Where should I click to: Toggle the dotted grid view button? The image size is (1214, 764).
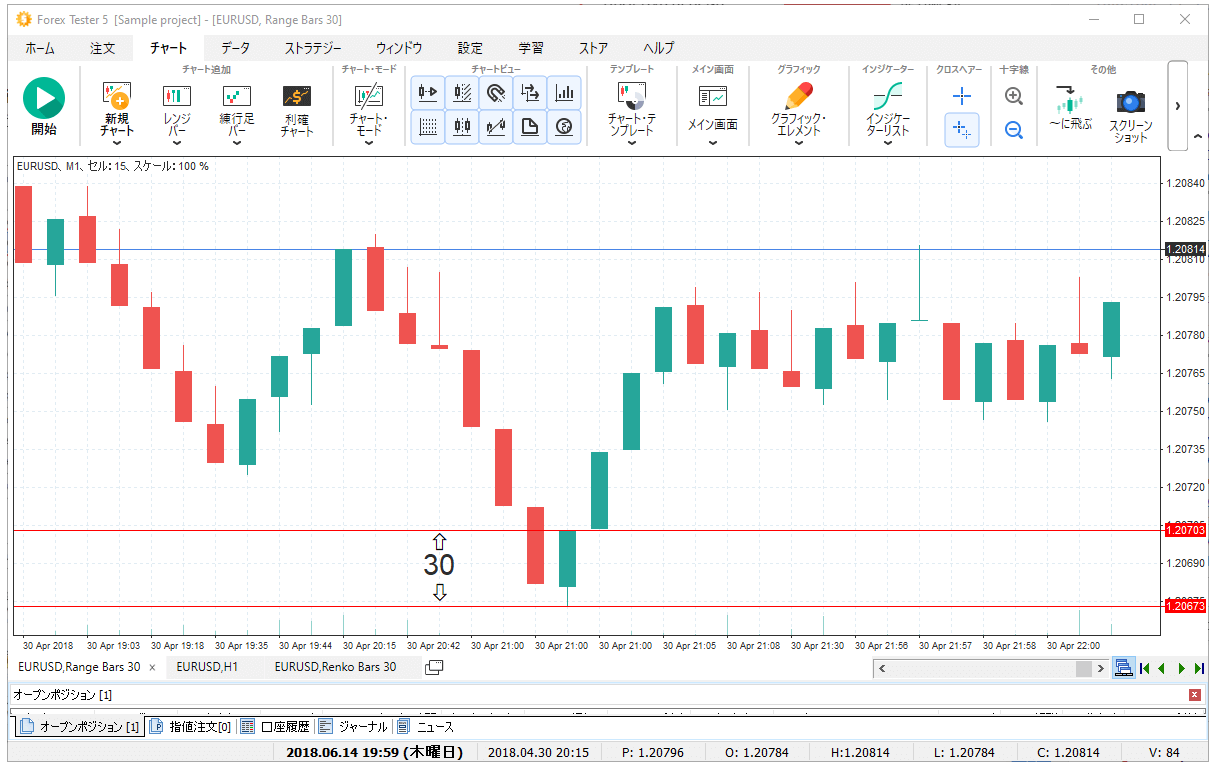pyautogui.click(x=428, y=127)
